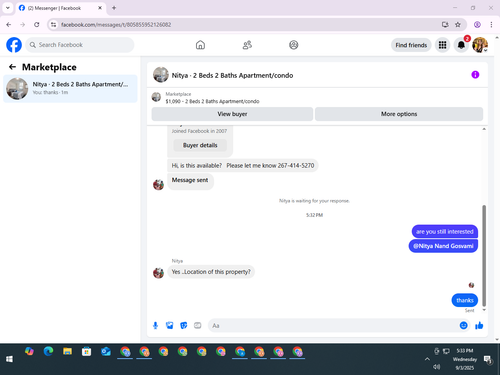500x375 pixels.
Task: Click browser forward arrow
Action: point(23,25)
